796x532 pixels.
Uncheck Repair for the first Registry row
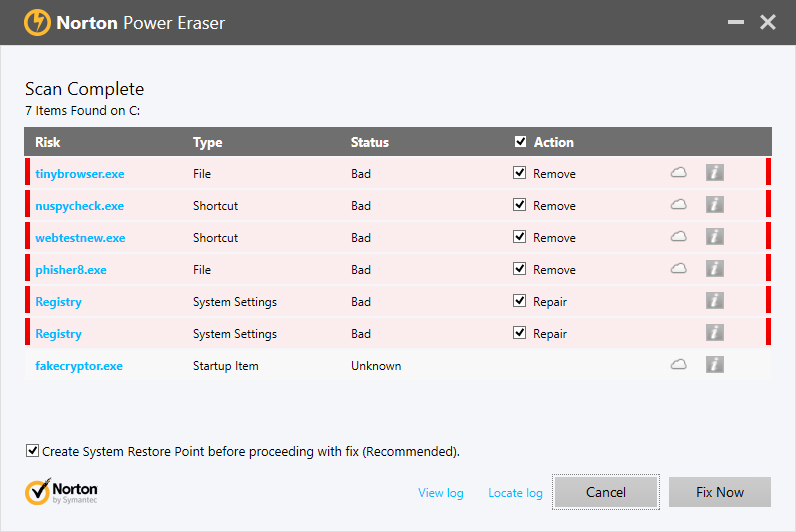point(519,301)
